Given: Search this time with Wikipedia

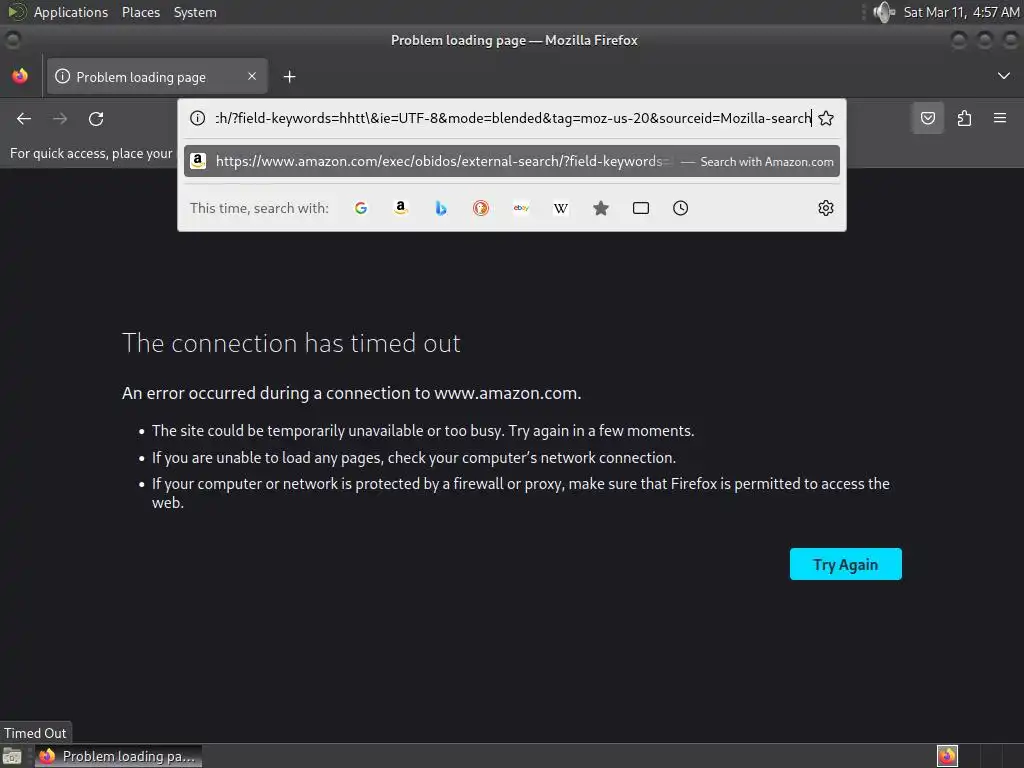Looking at the screenshot, I should pos(561,208).
